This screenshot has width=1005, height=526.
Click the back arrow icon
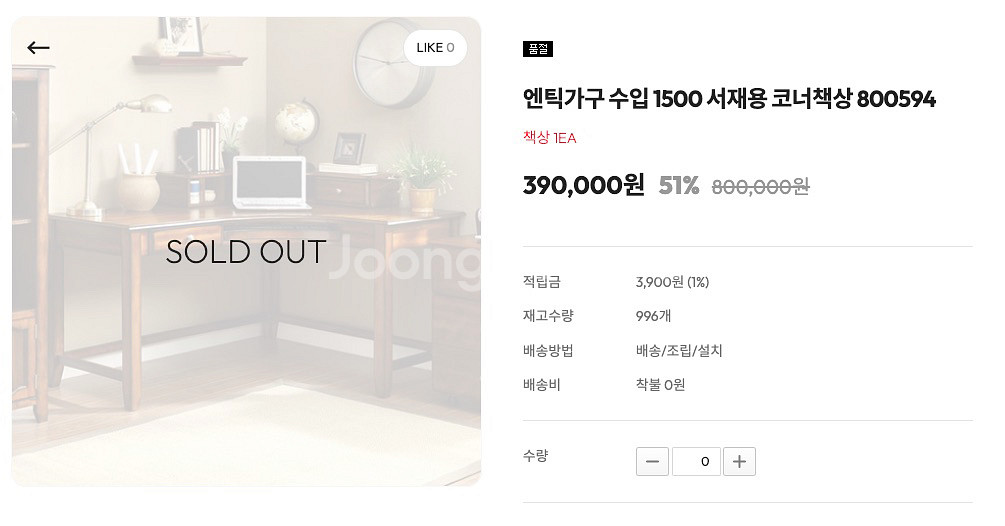[x=38, y=47]
